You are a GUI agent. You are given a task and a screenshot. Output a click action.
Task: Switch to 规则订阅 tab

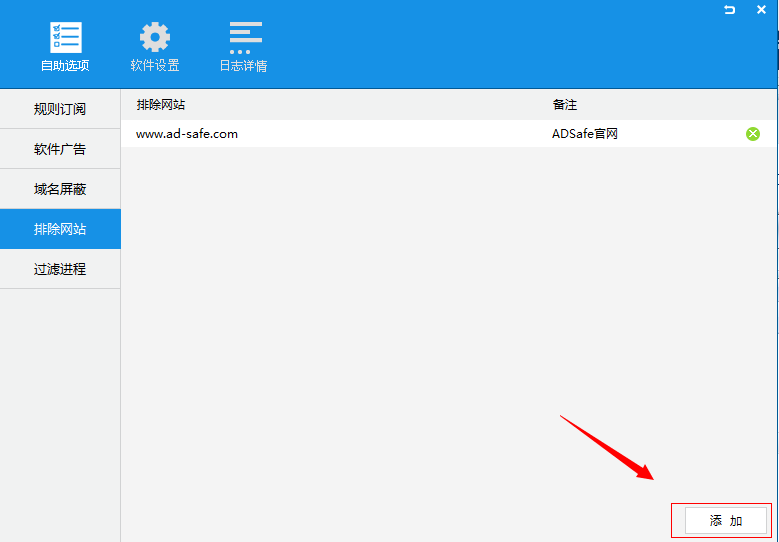[x=60, y=109]
